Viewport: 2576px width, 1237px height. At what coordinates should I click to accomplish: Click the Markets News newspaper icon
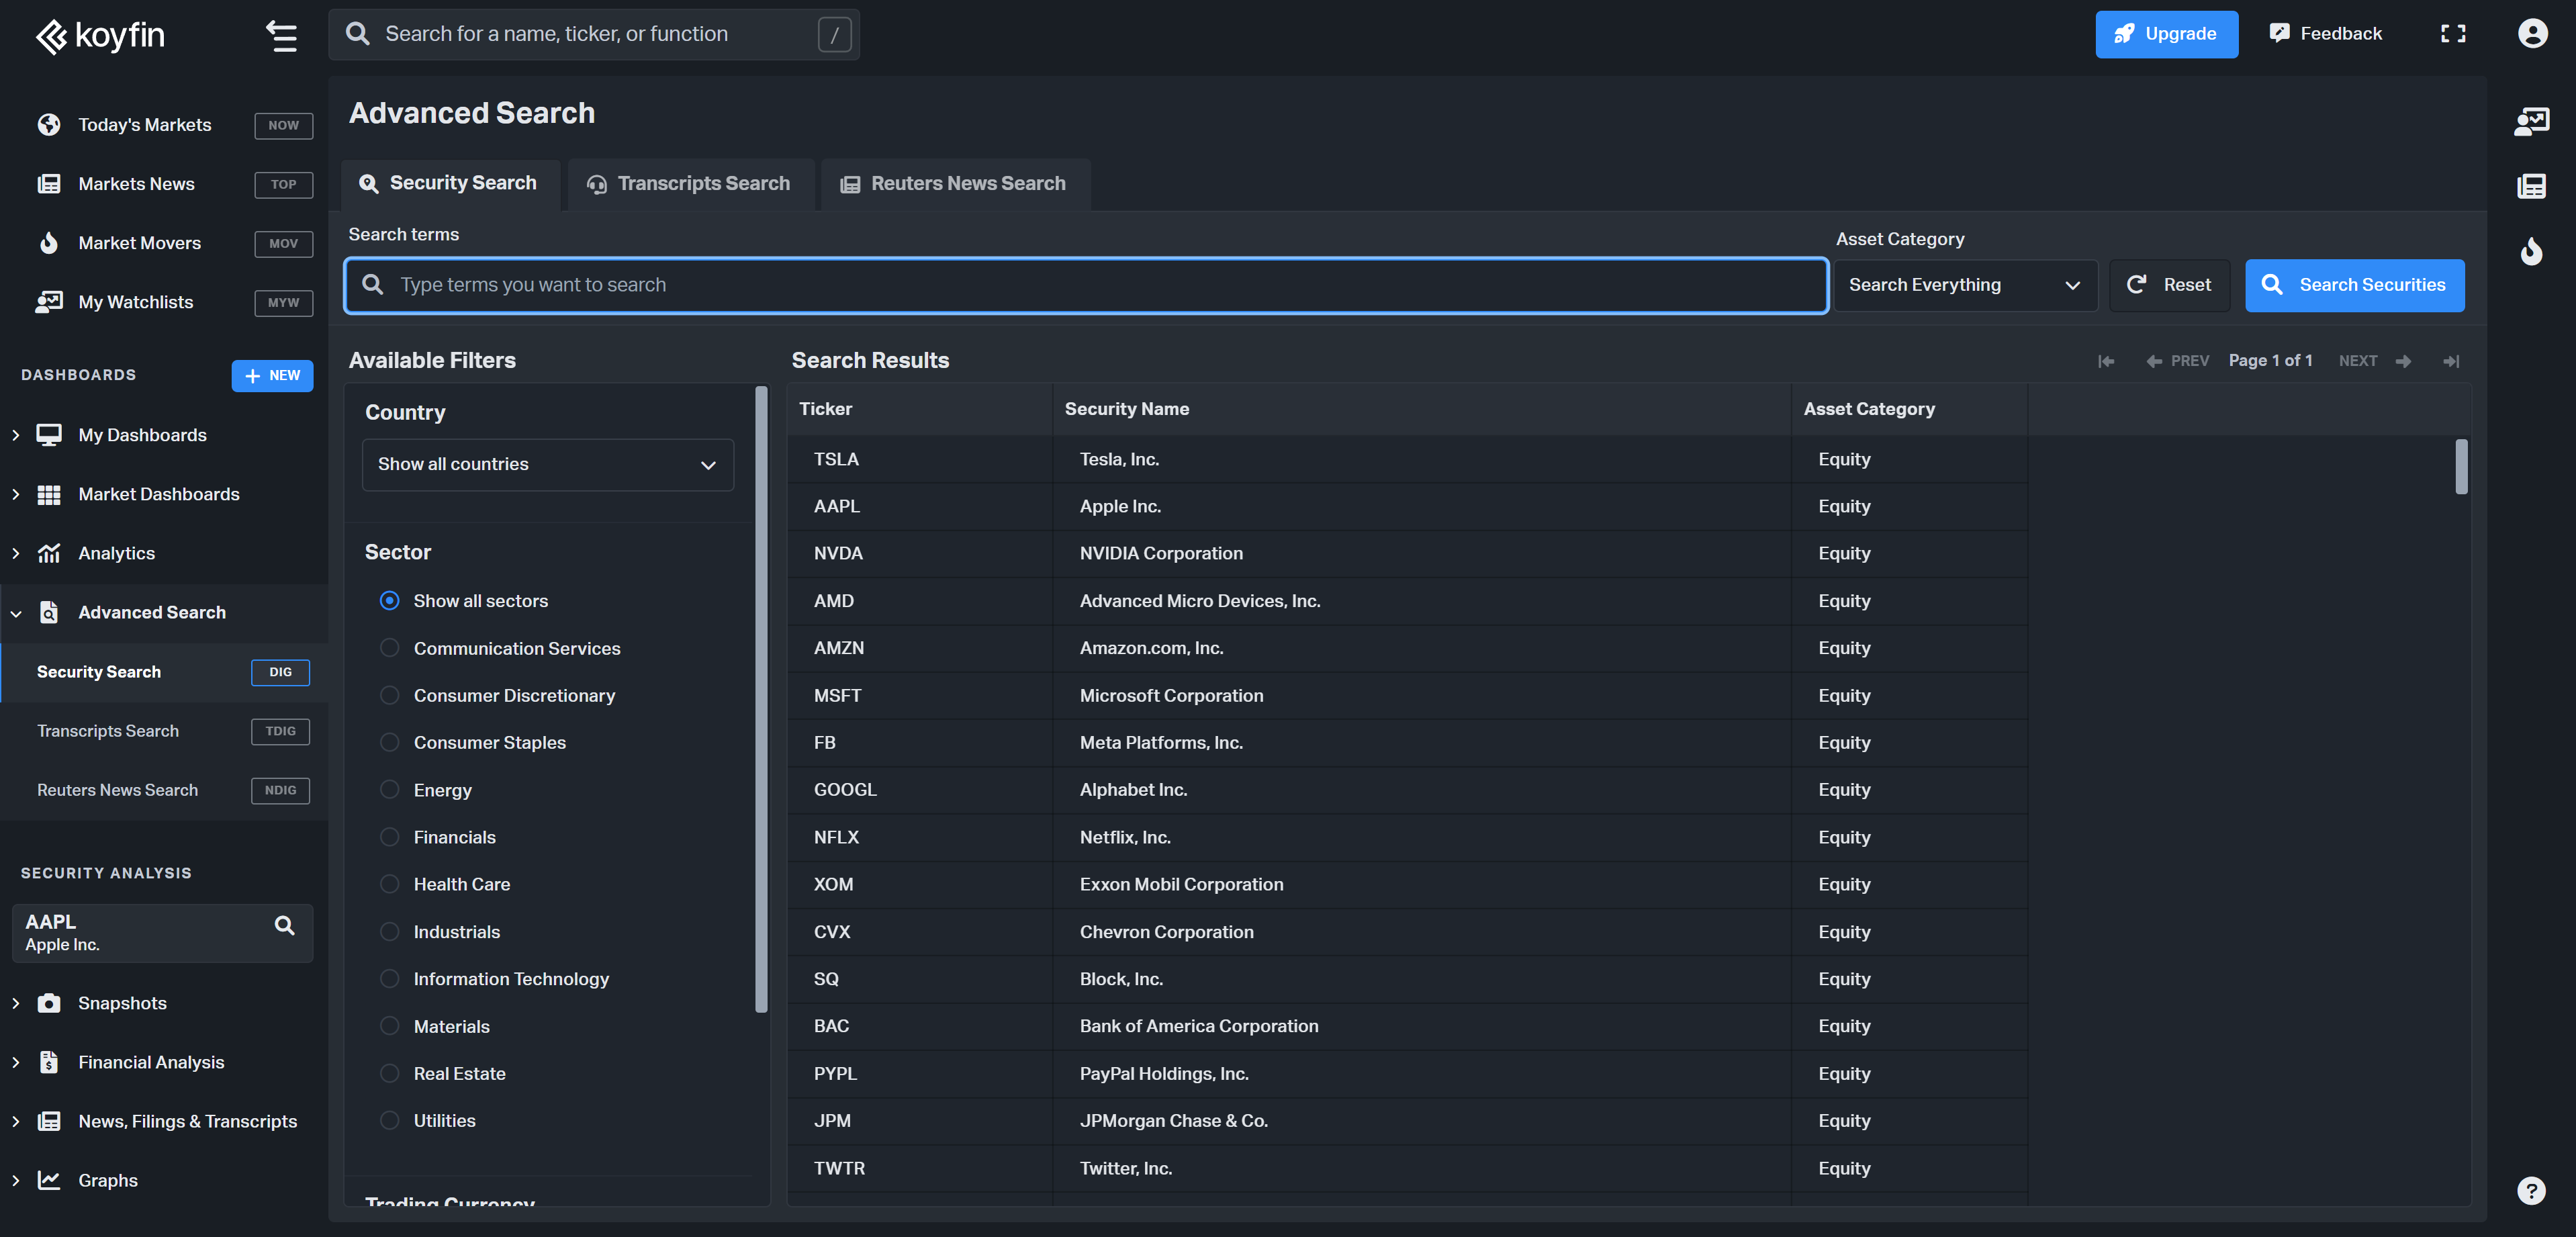[48, 184]
